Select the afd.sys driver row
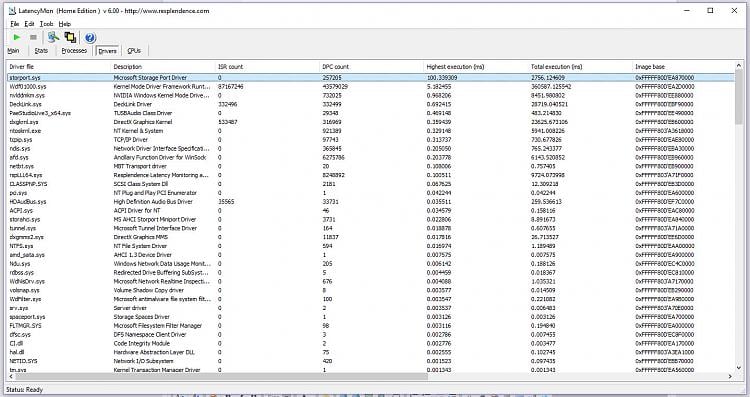Screen dimensions: 750x397 tap(371, 157)
